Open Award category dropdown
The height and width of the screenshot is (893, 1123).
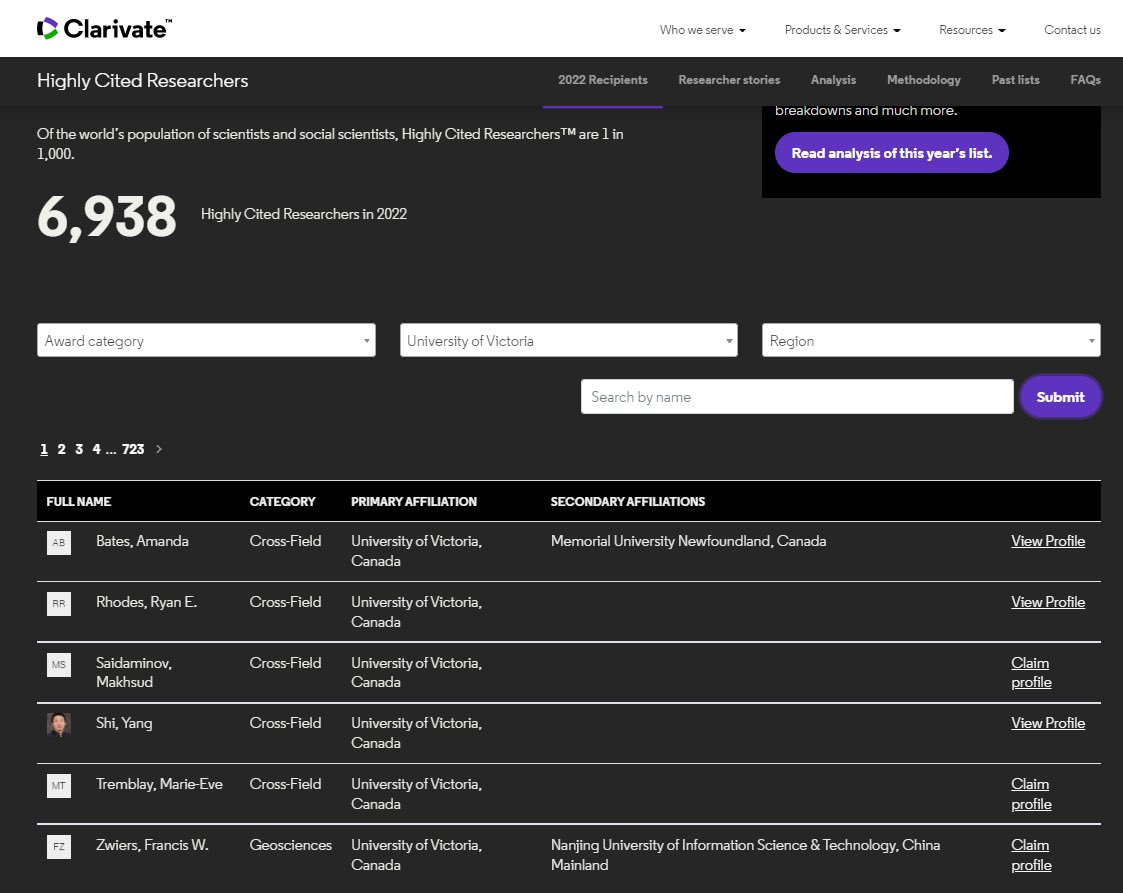206,340
